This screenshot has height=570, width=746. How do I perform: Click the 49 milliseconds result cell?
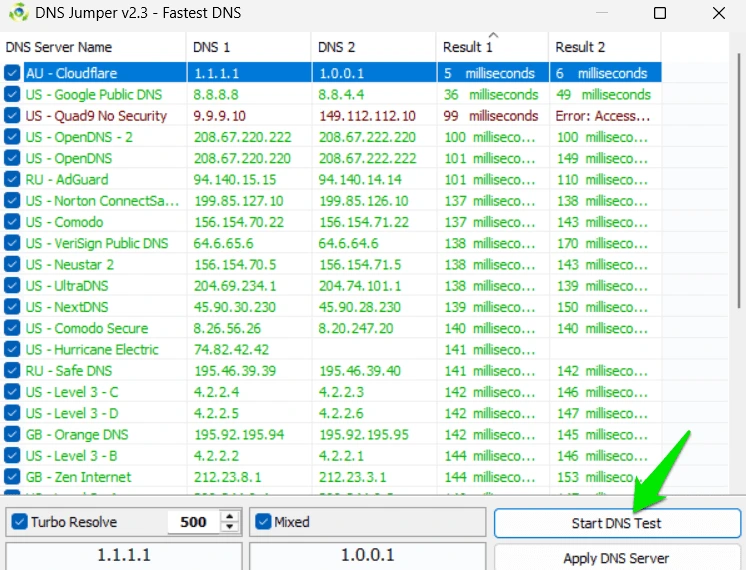[603, 95]
